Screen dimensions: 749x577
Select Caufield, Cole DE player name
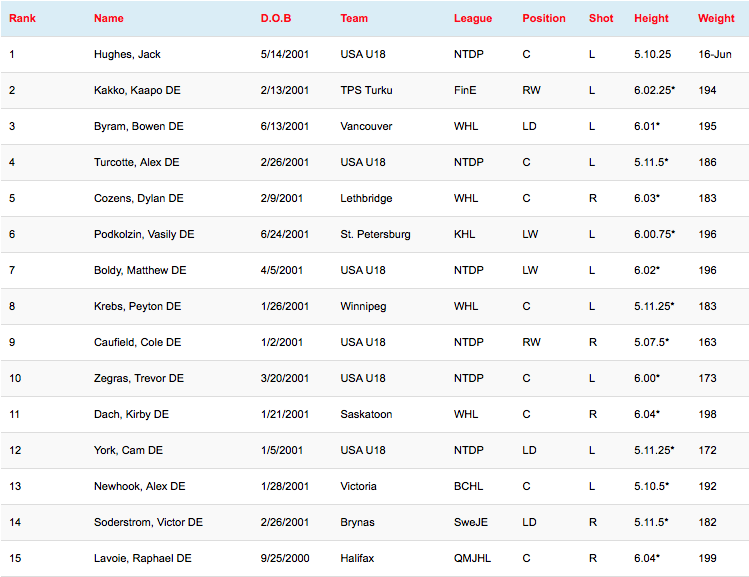click(x=137, y=342)
